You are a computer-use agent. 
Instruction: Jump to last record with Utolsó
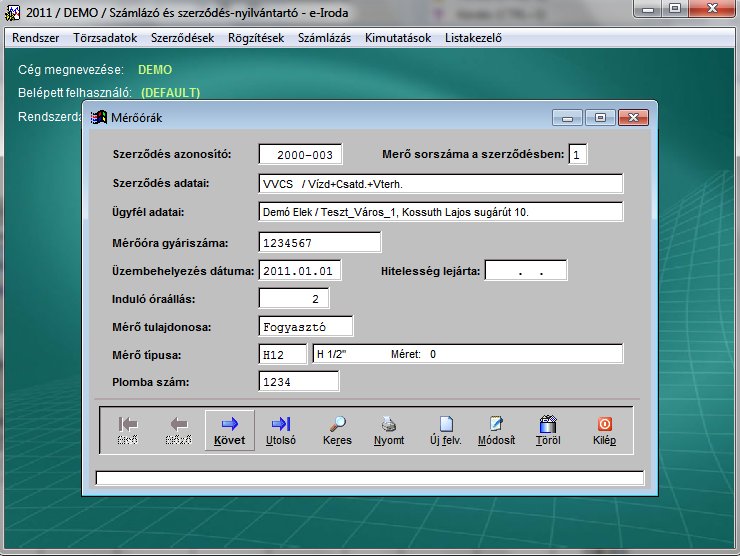281,431
